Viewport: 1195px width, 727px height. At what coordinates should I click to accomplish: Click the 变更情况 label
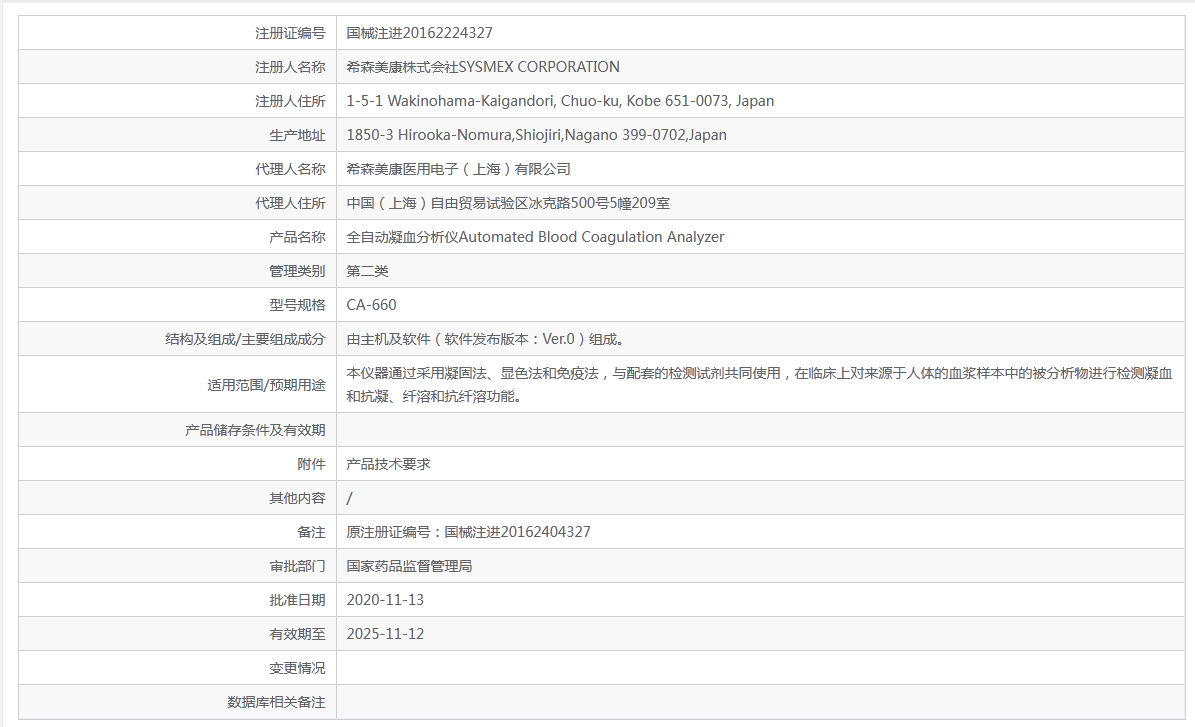coord(297,668)
